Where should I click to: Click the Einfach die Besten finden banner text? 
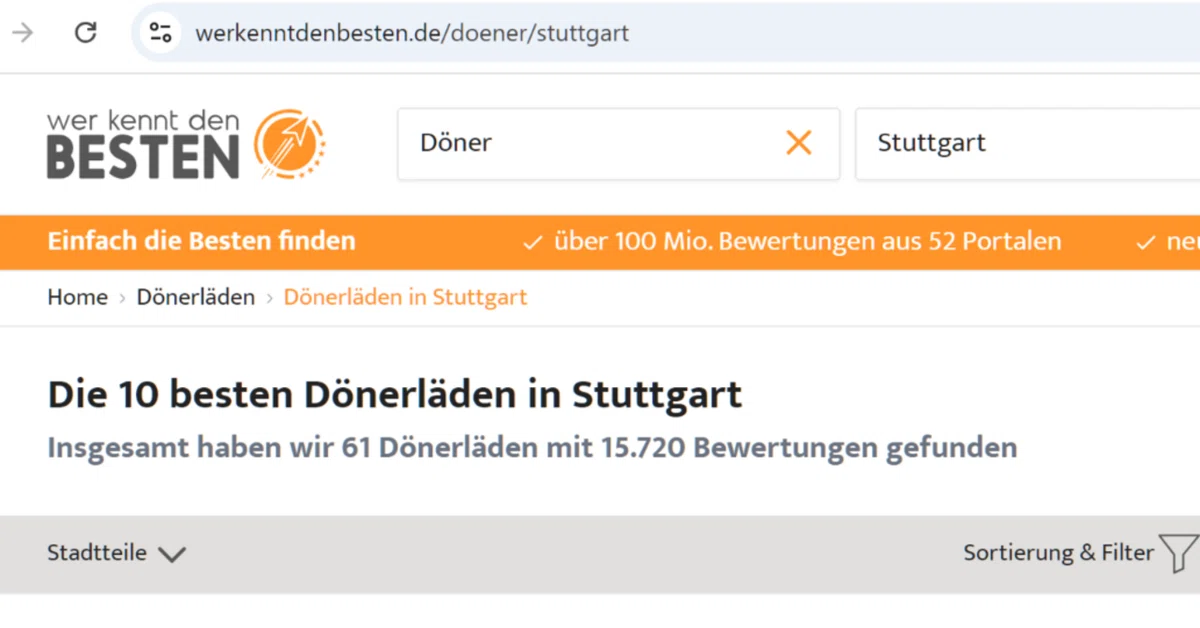coord(201,241)
